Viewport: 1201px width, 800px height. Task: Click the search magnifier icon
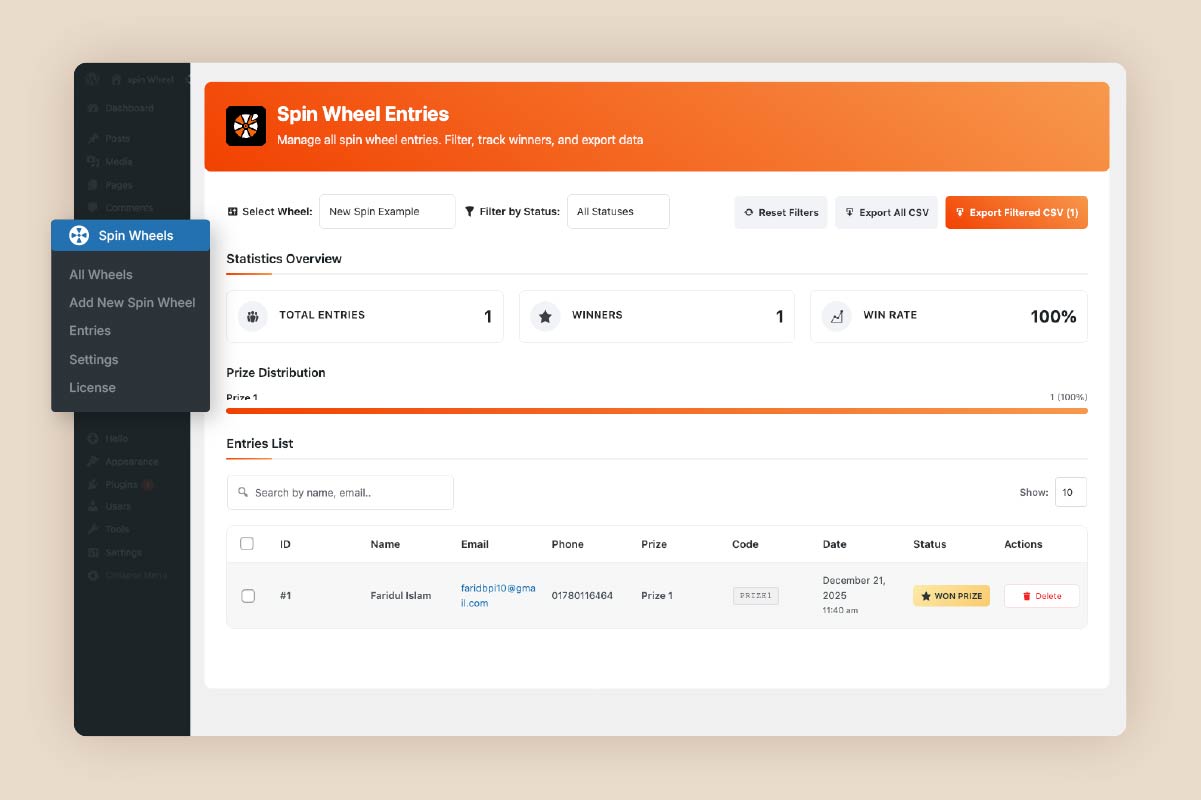point(243,493)
